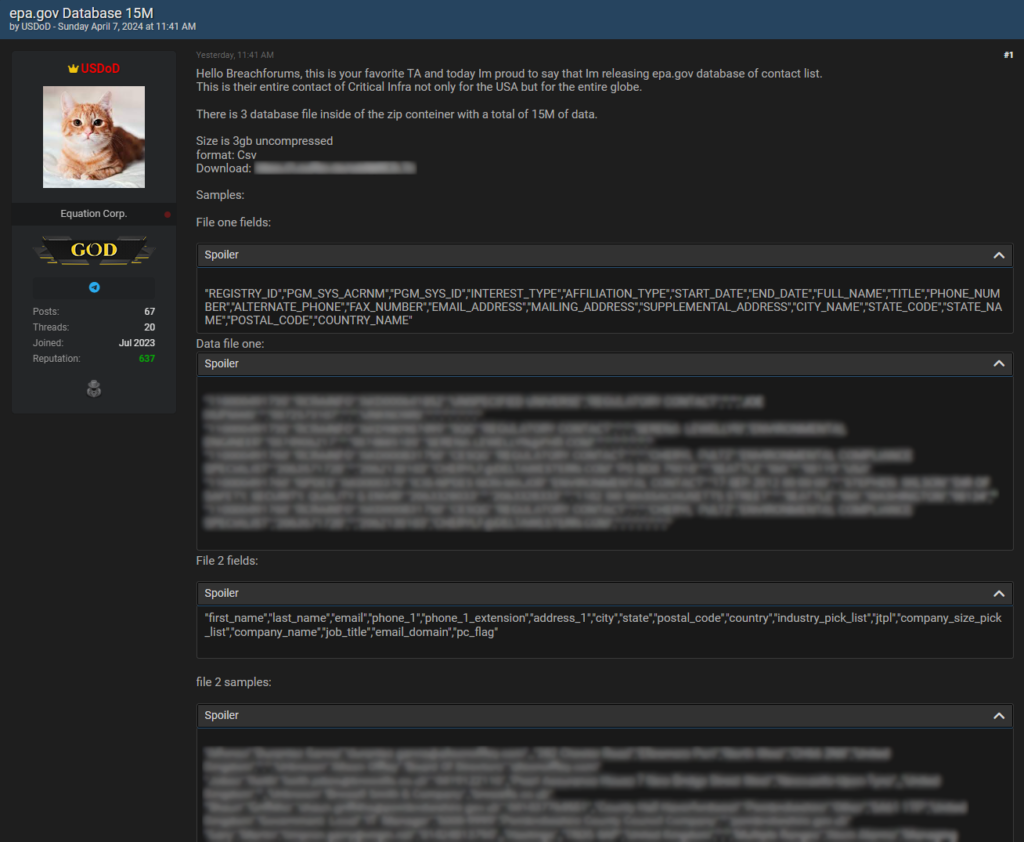Click the Joined date Jul 2023
This screenshot has width=1024, height=842.
tap(136, 343)
